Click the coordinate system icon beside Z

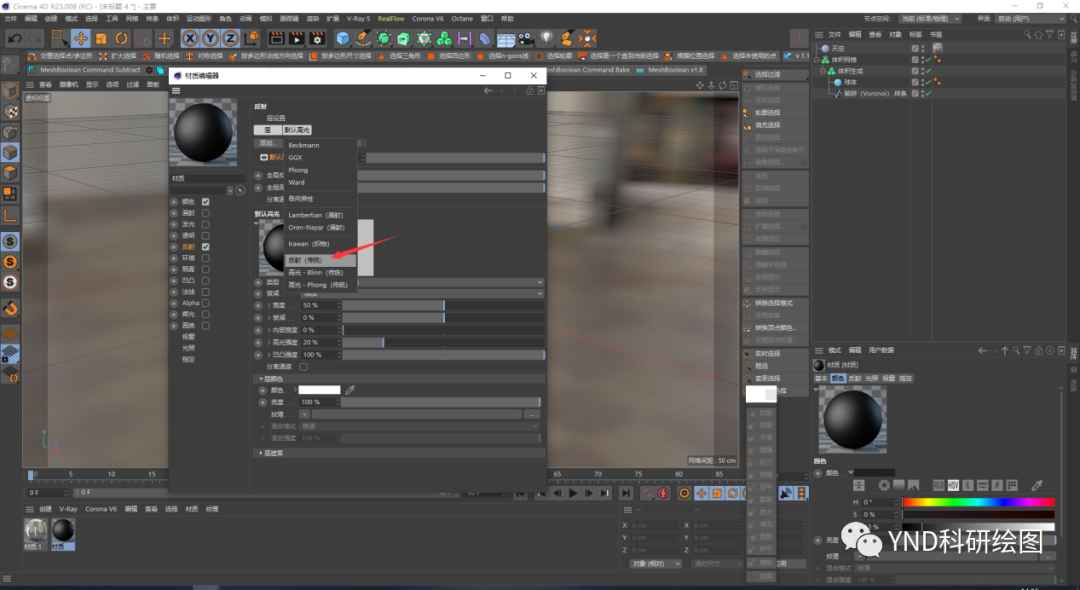coord(251,38)
